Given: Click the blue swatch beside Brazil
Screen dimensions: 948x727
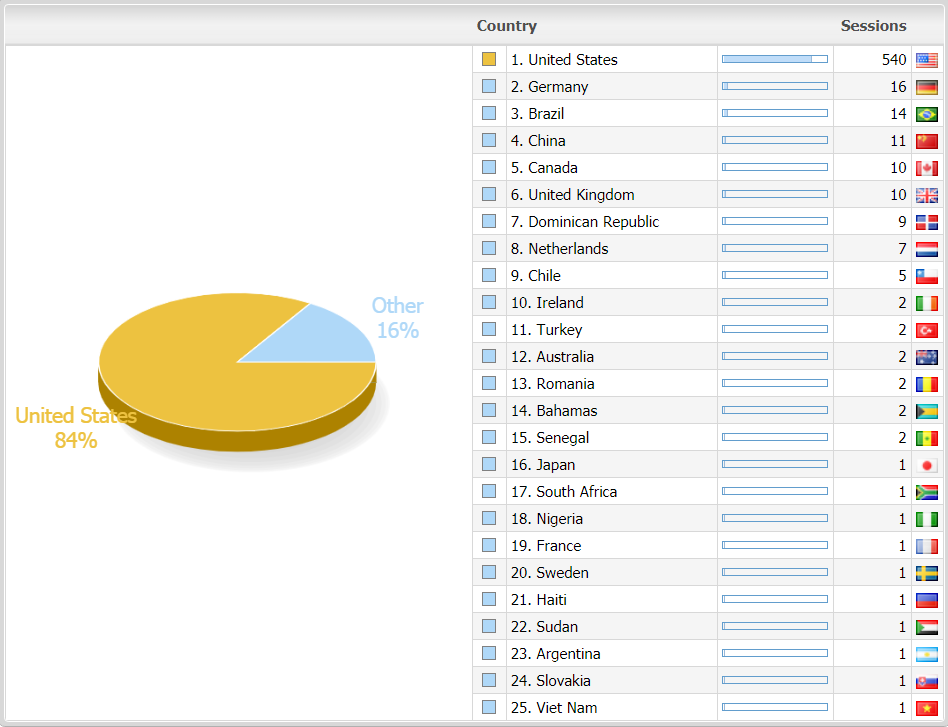Looking at the screenshot, I should pyautogui.click(x=489, y=113).
